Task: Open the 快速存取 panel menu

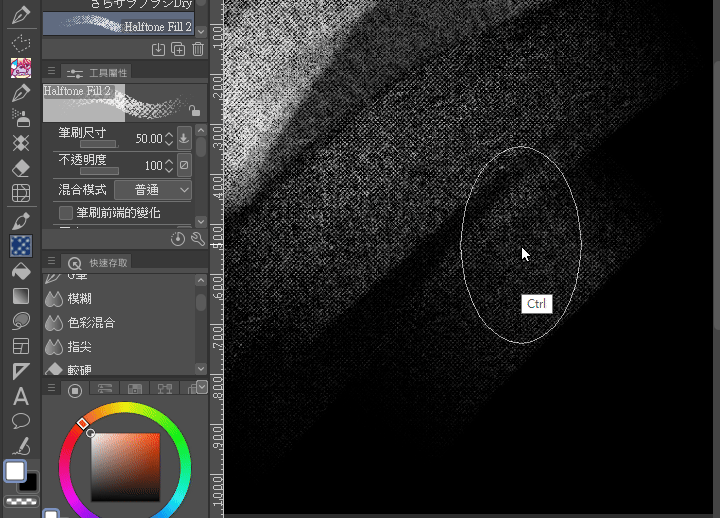Action: coord(51,261)
